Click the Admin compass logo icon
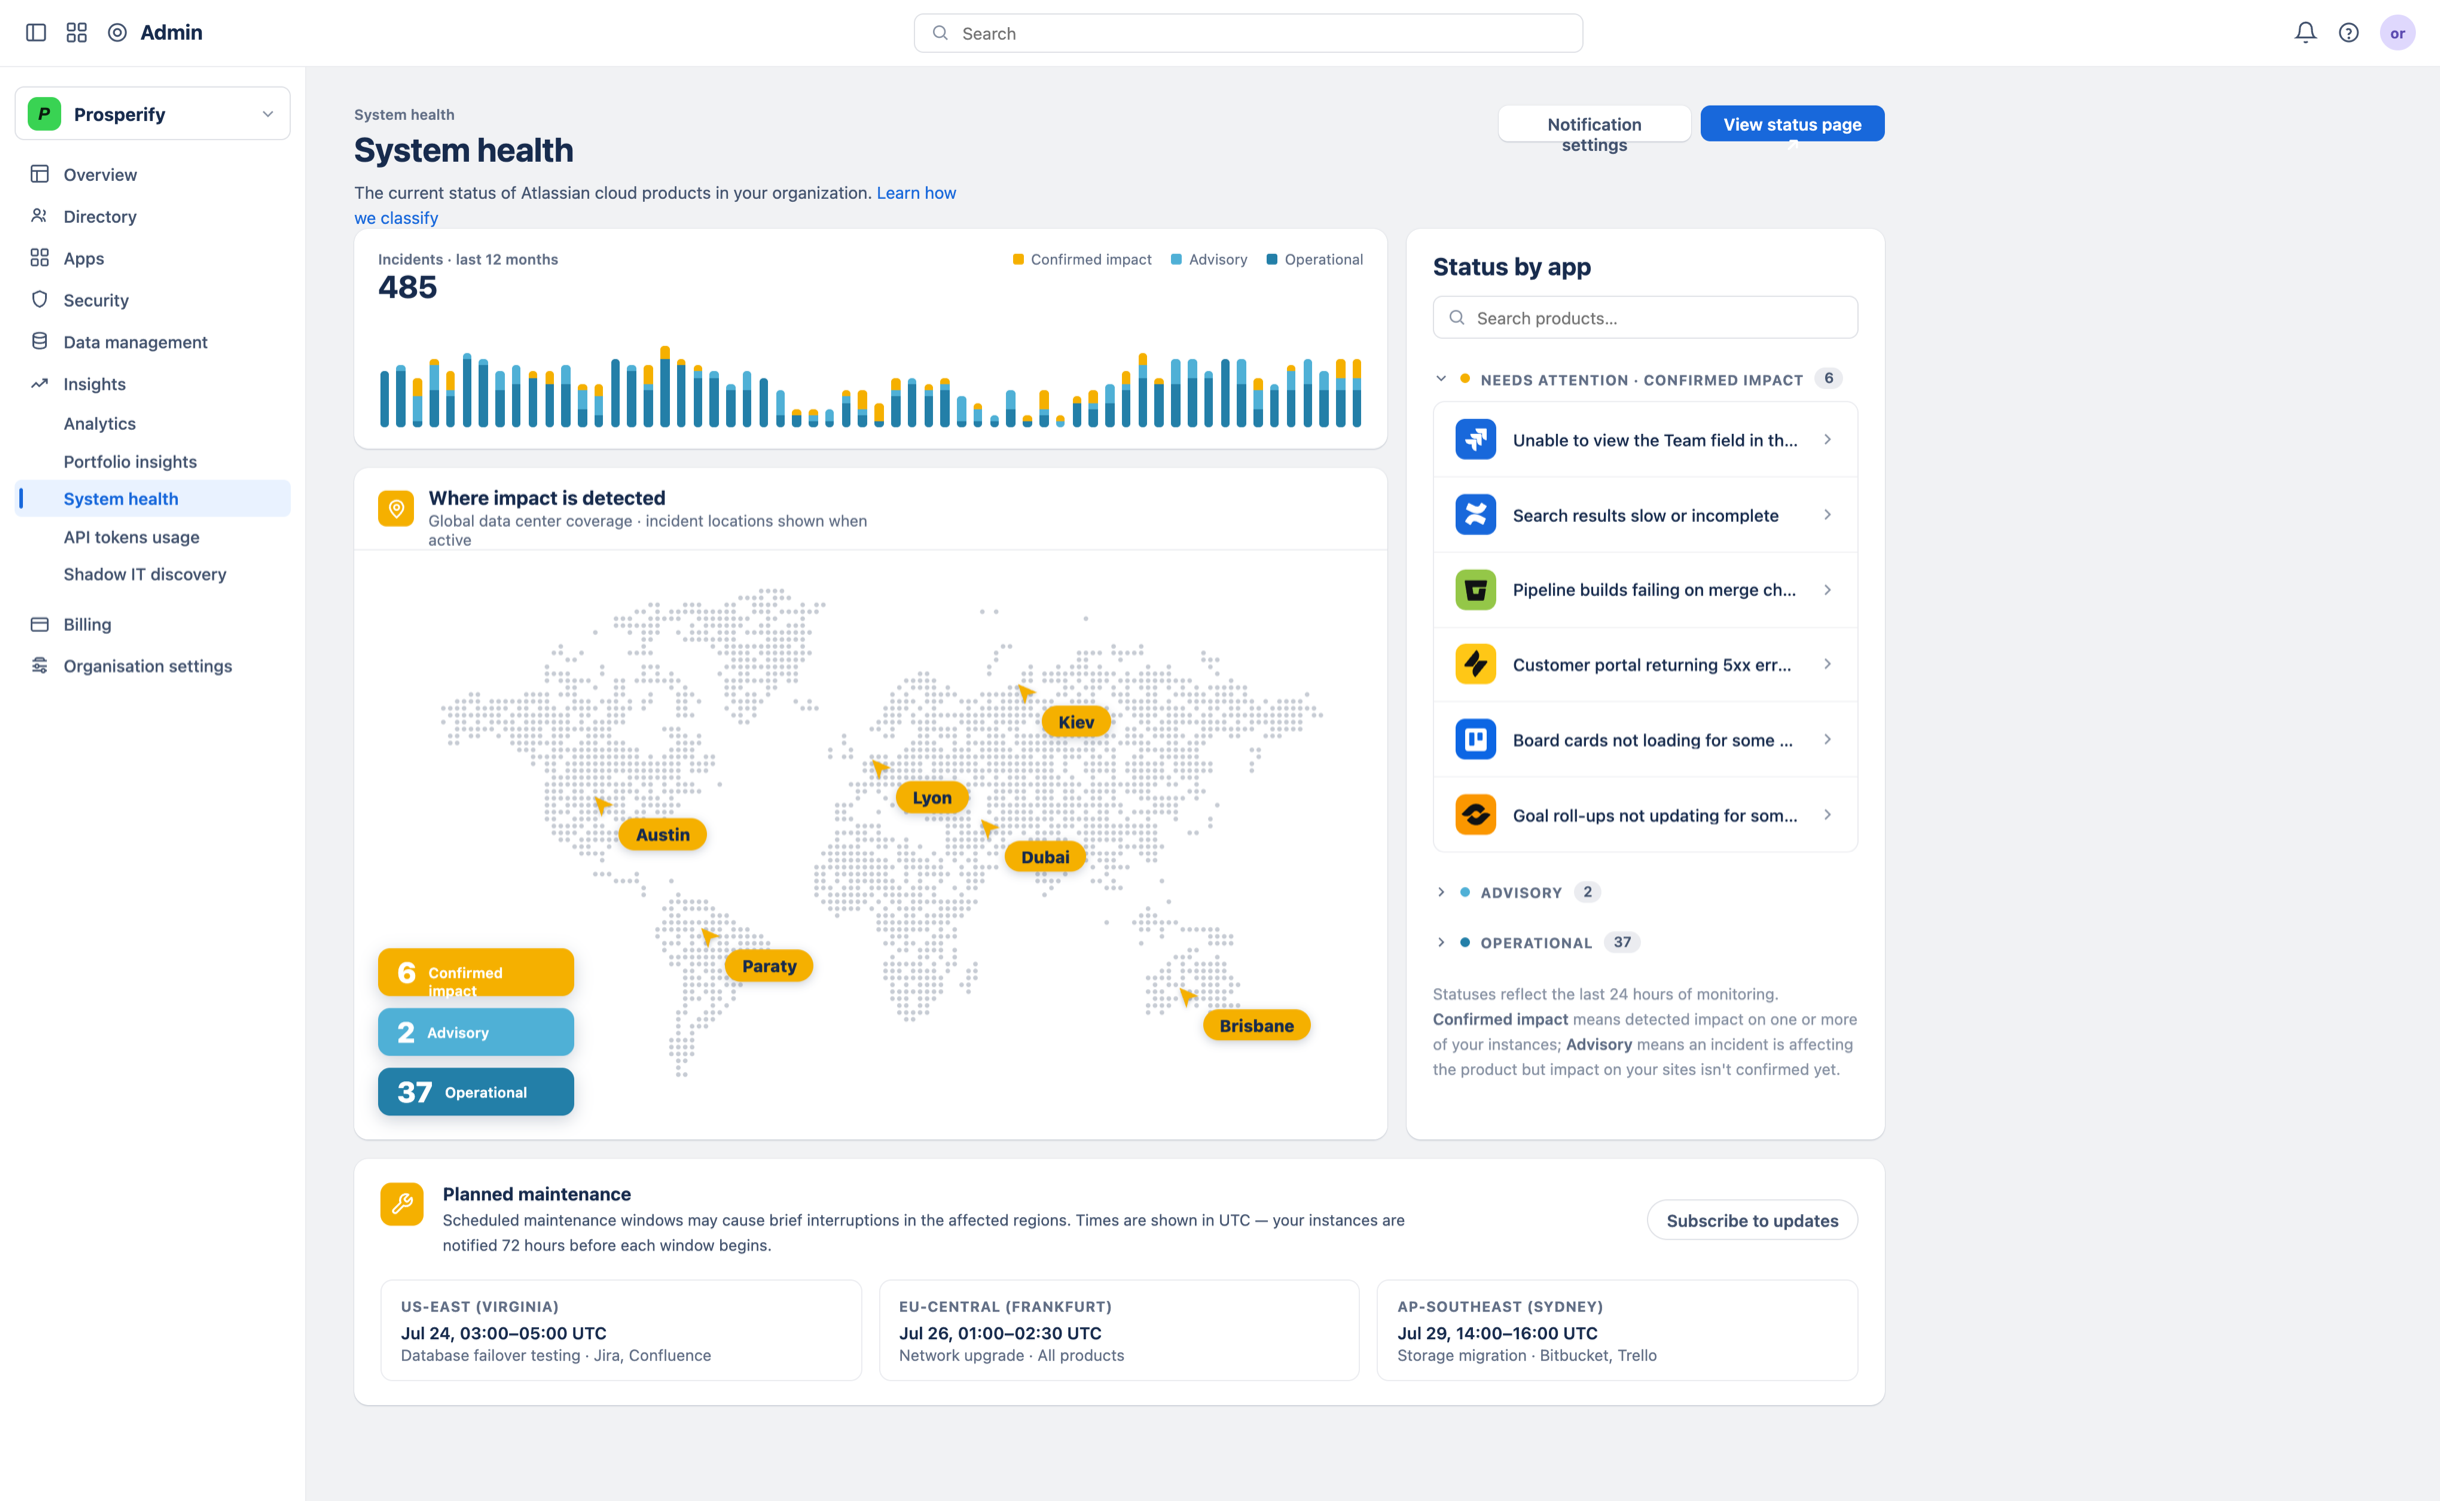 [x=117, y=33]
